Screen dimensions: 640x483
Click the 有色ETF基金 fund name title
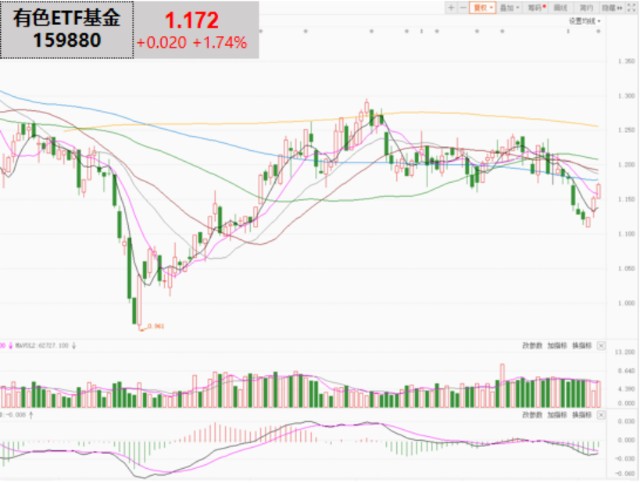[x=67, y=18]
